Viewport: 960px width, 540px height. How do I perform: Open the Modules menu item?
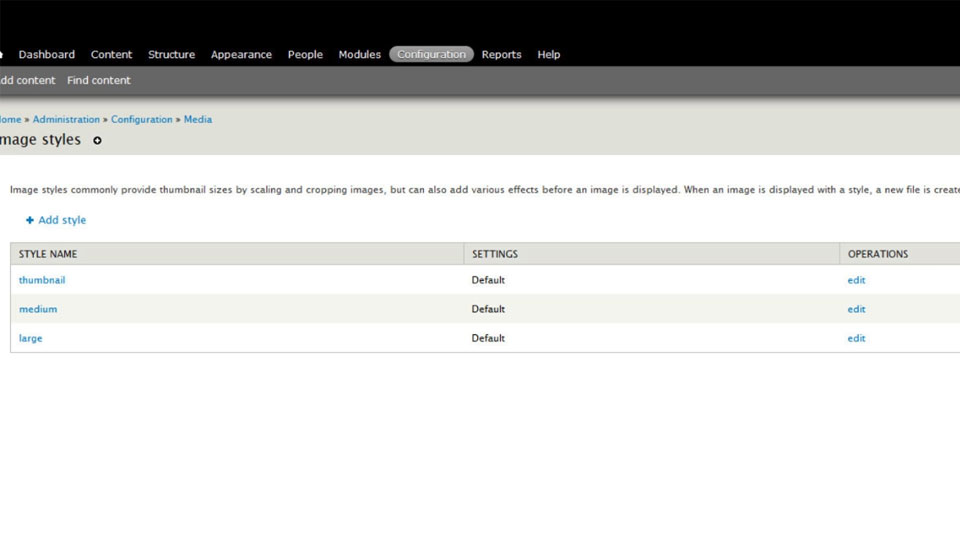coord(359,54)
